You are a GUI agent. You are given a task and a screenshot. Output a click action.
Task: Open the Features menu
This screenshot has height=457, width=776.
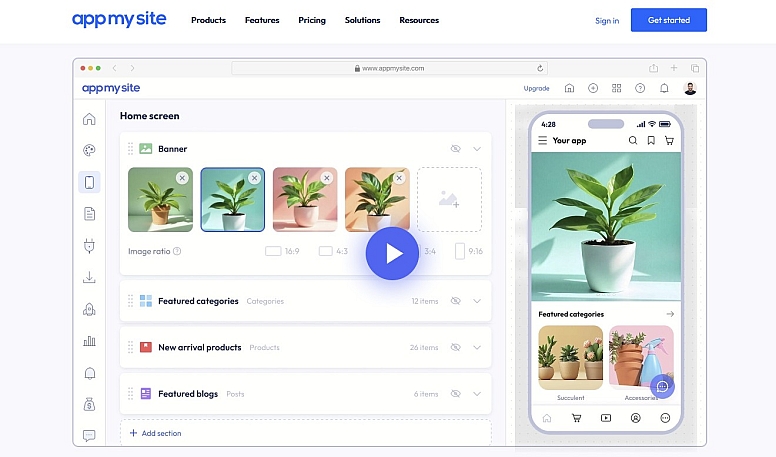tap(262, 20)
